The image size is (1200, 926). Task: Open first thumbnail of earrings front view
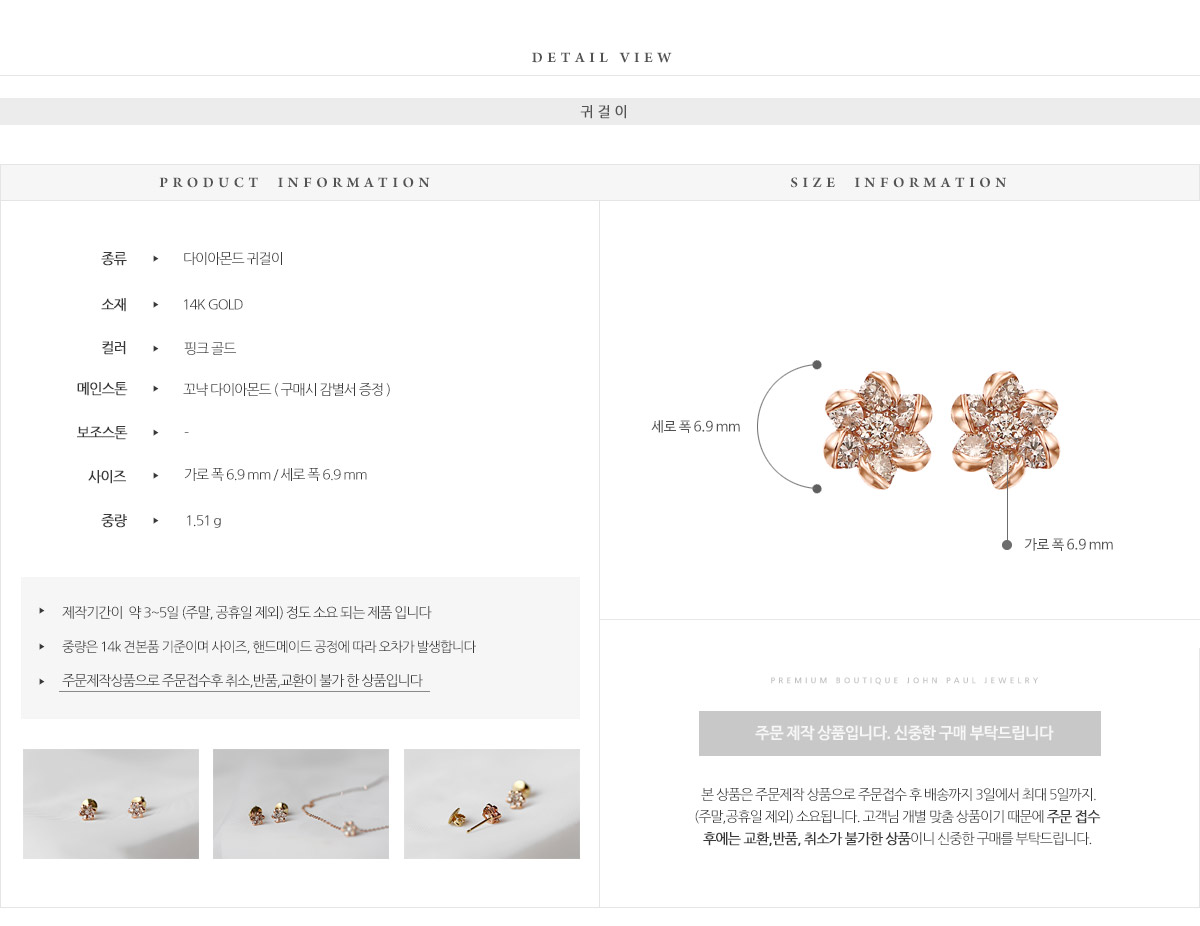click(111, 804)
